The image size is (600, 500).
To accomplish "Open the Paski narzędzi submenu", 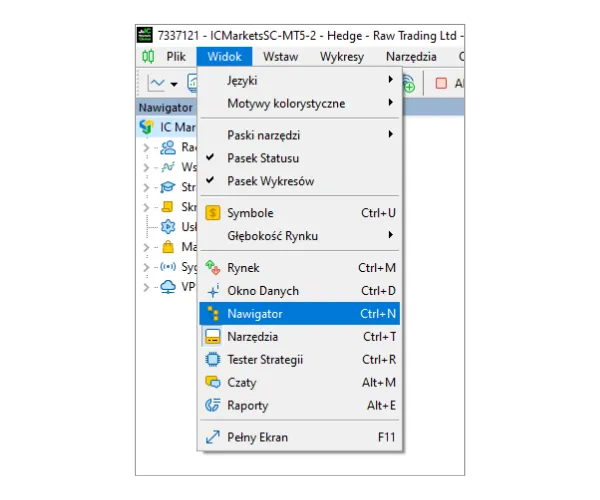I will pos(300,135).
